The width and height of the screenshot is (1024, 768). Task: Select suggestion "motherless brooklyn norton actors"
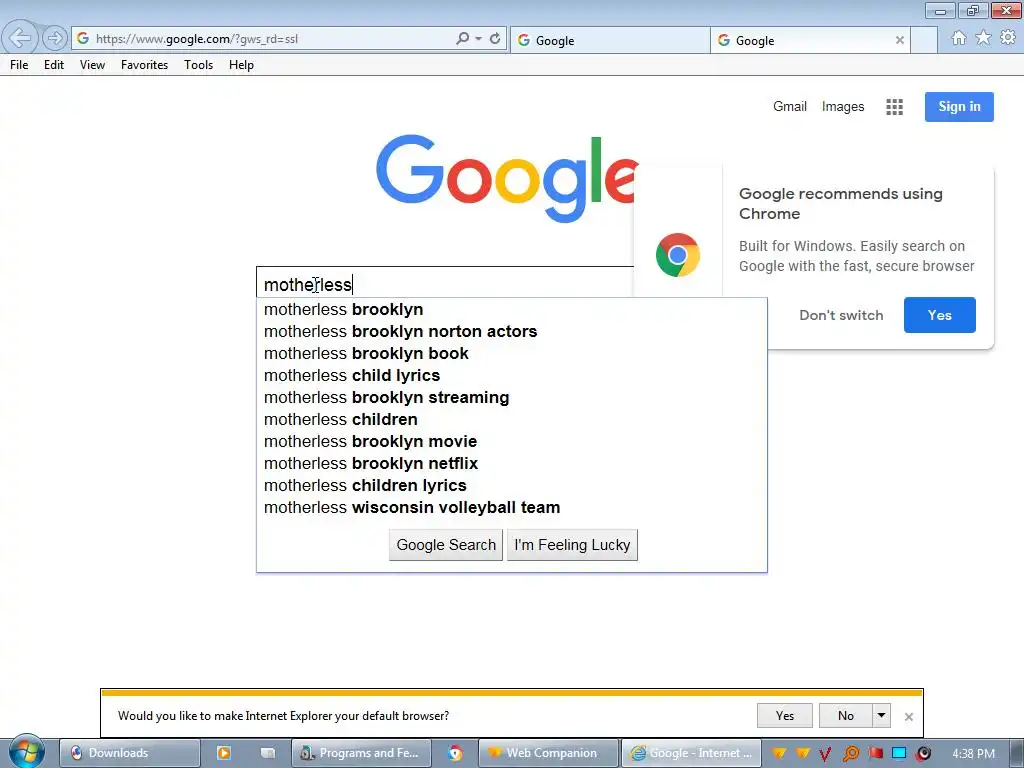click(511, 331)
